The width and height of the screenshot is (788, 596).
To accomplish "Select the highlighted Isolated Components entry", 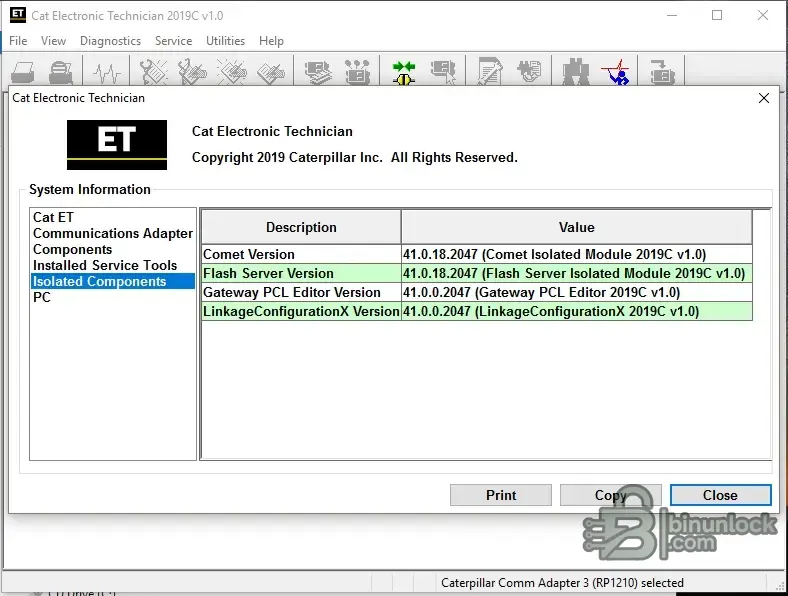I will pyautogui.click(x=113, y=281).
